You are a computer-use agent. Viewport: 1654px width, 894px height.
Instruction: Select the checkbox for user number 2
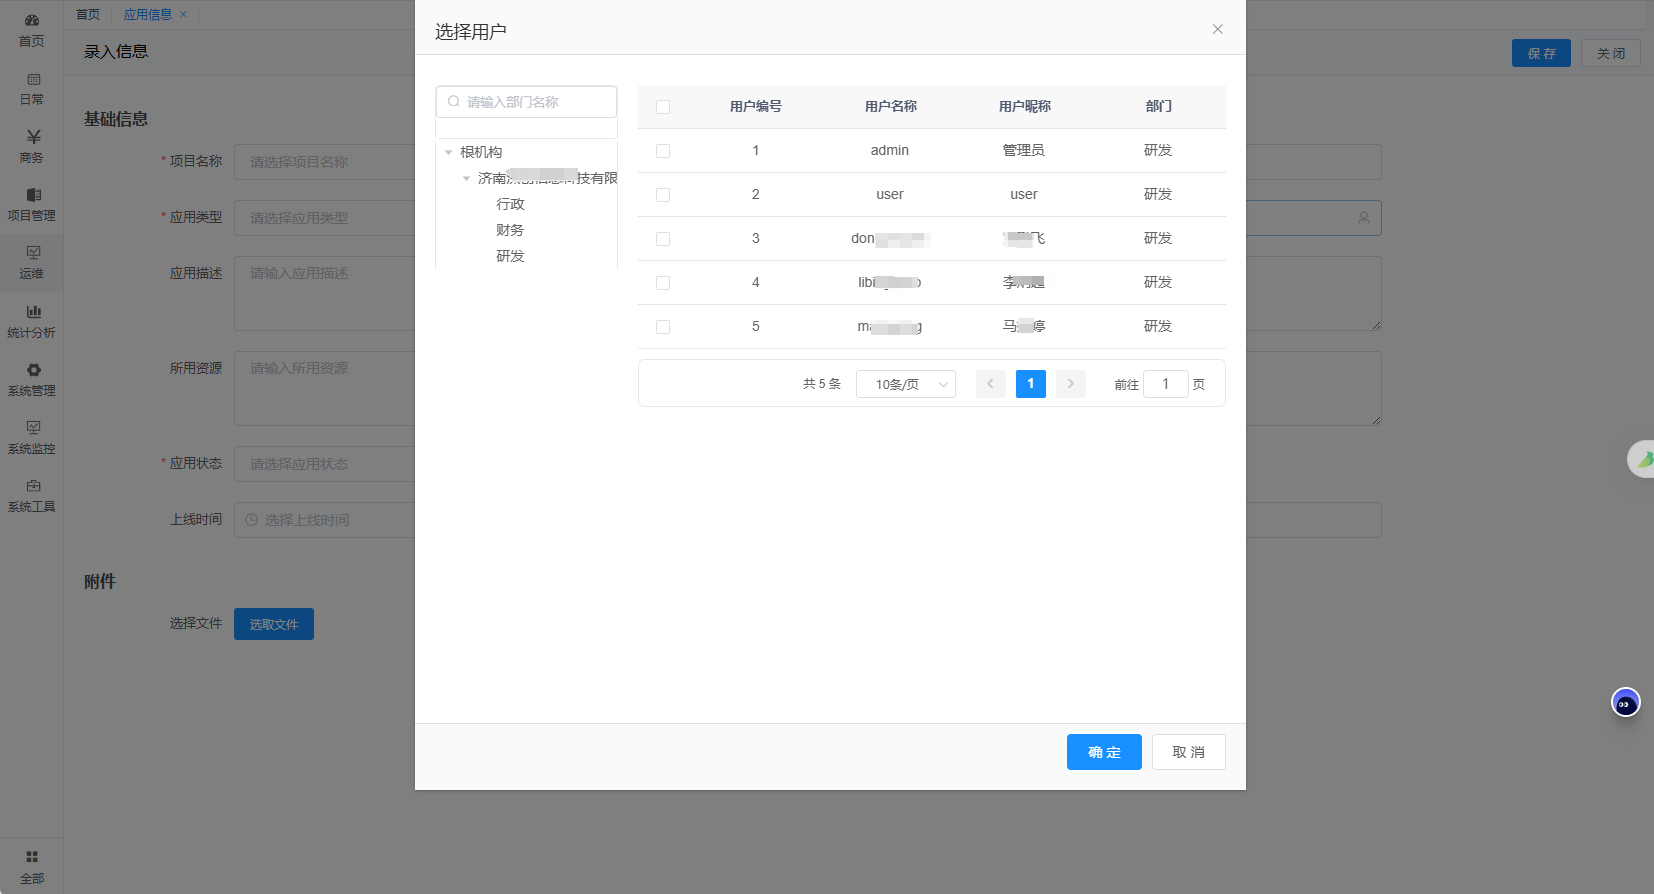[x=663, y=195]
